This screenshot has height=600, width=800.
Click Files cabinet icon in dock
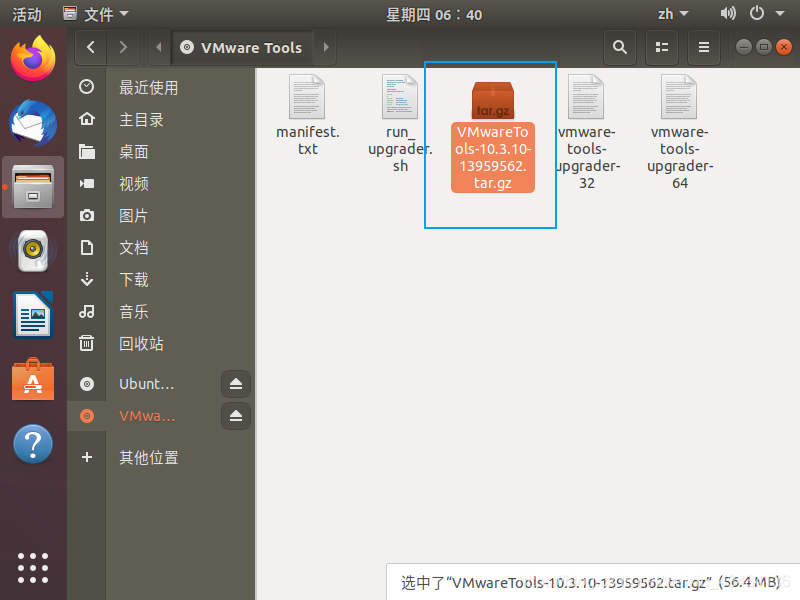coord(33,187)
